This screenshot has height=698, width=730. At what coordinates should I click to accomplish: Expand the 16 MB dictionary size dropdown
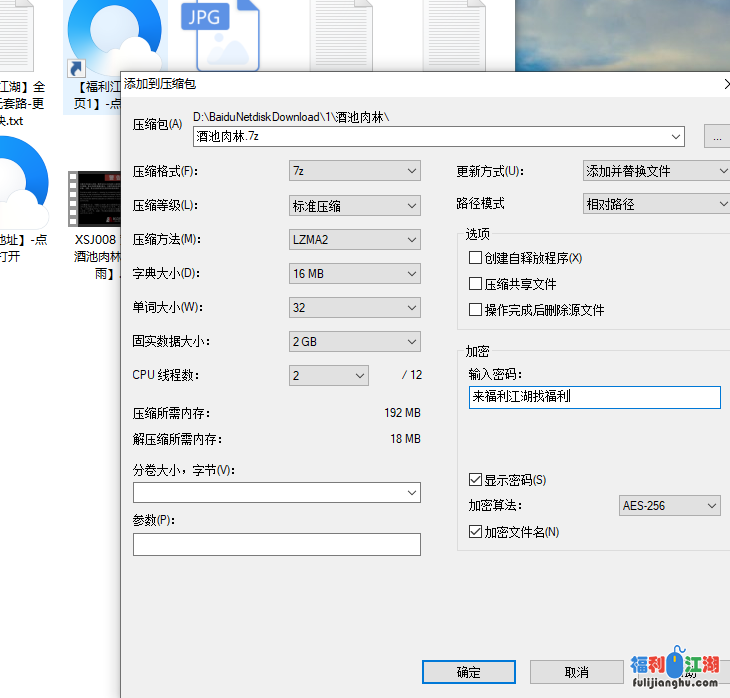click(x=354, y=274)
